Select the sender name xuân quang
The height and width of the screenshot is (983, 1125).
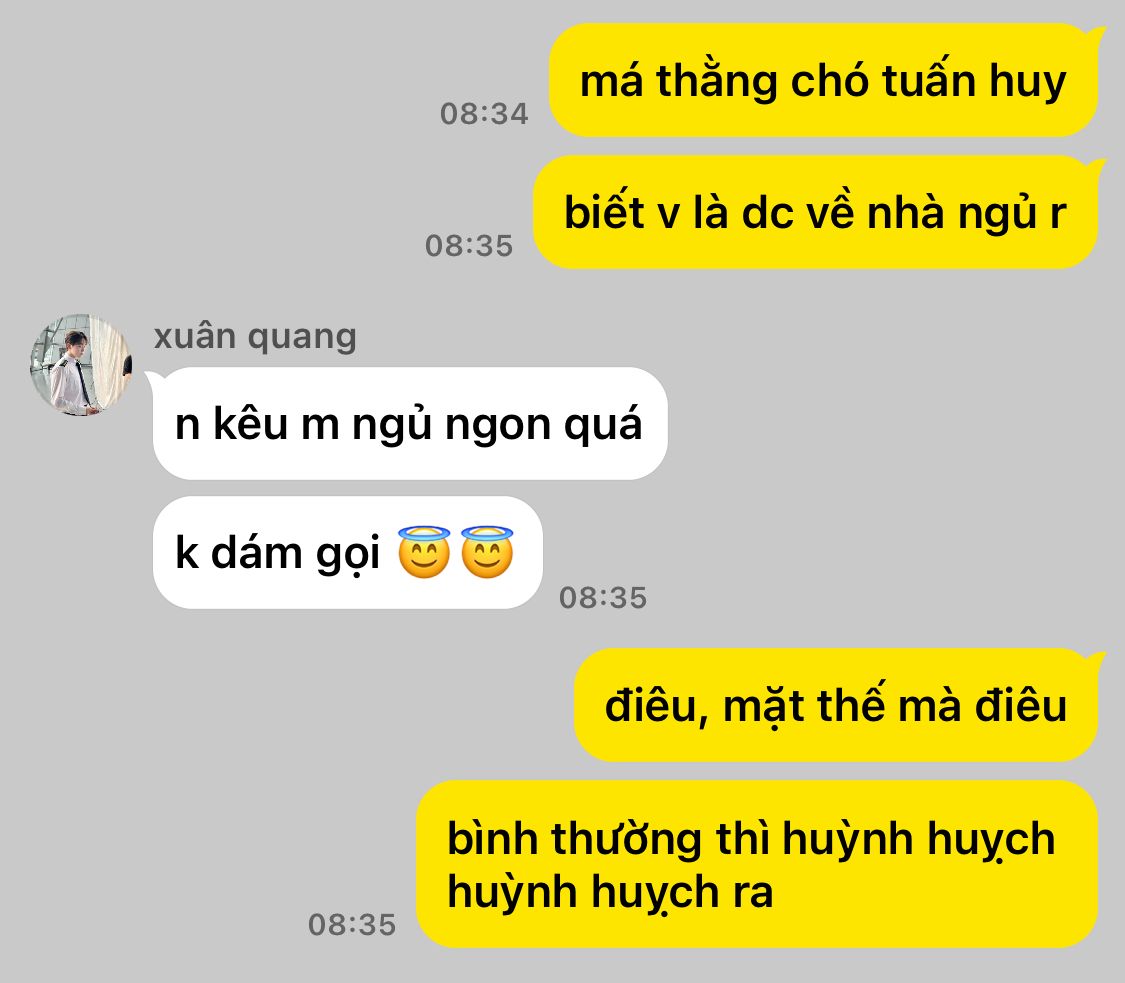tap(255, 337)
